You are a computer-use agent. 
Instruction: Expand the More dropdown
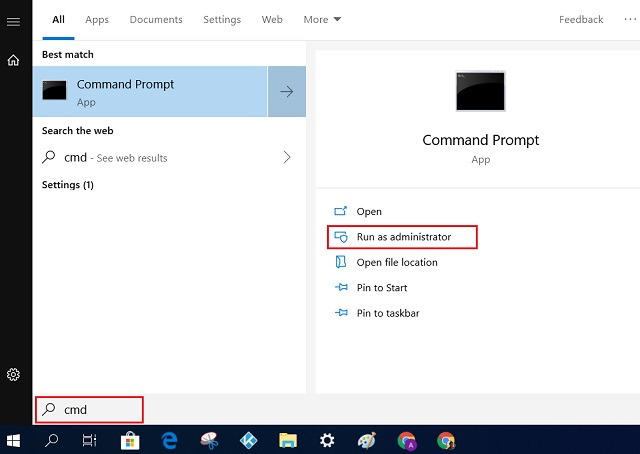pos(322,20)
